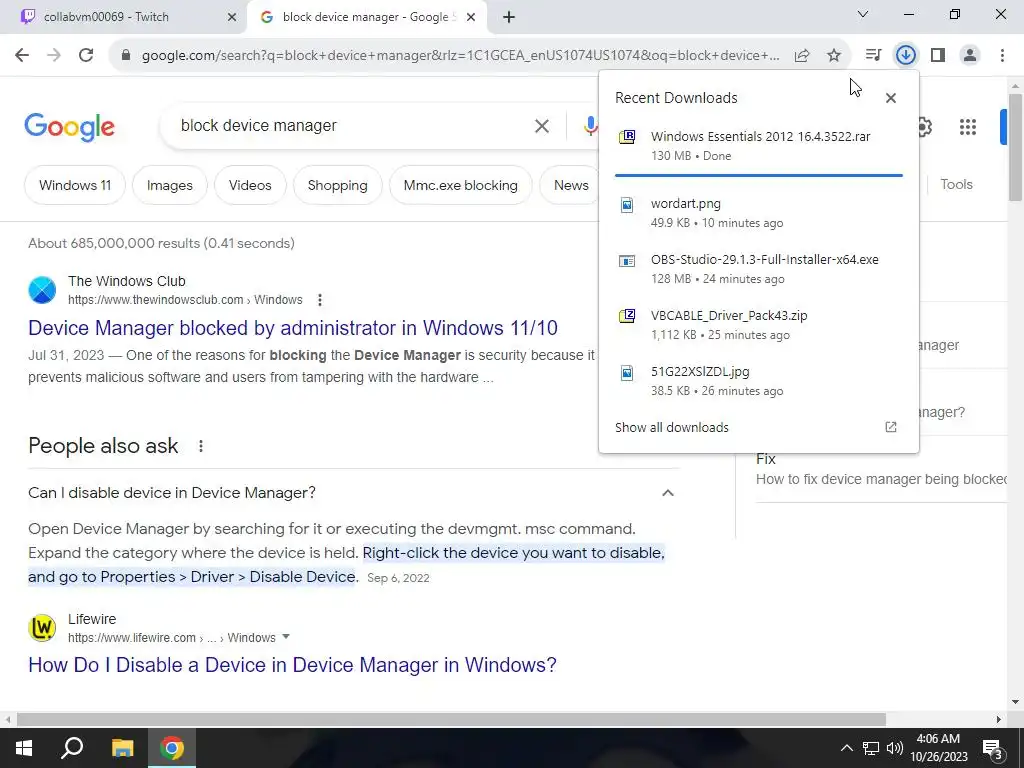Switch to Images results
Viewport: 1024px width, 768px height.
click(170, 185)
